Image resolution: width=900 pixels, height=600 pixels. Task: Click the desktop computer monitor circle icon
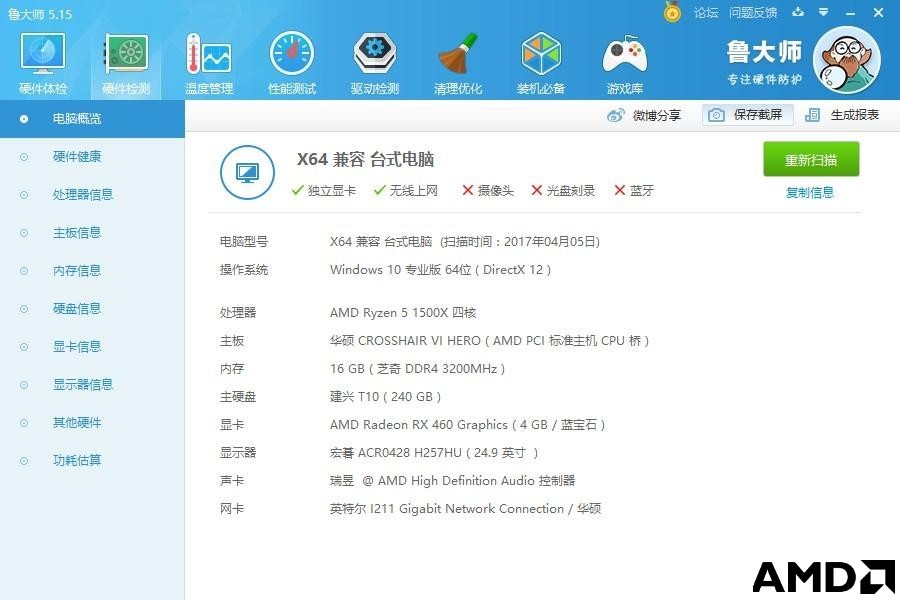click(247, 172)
